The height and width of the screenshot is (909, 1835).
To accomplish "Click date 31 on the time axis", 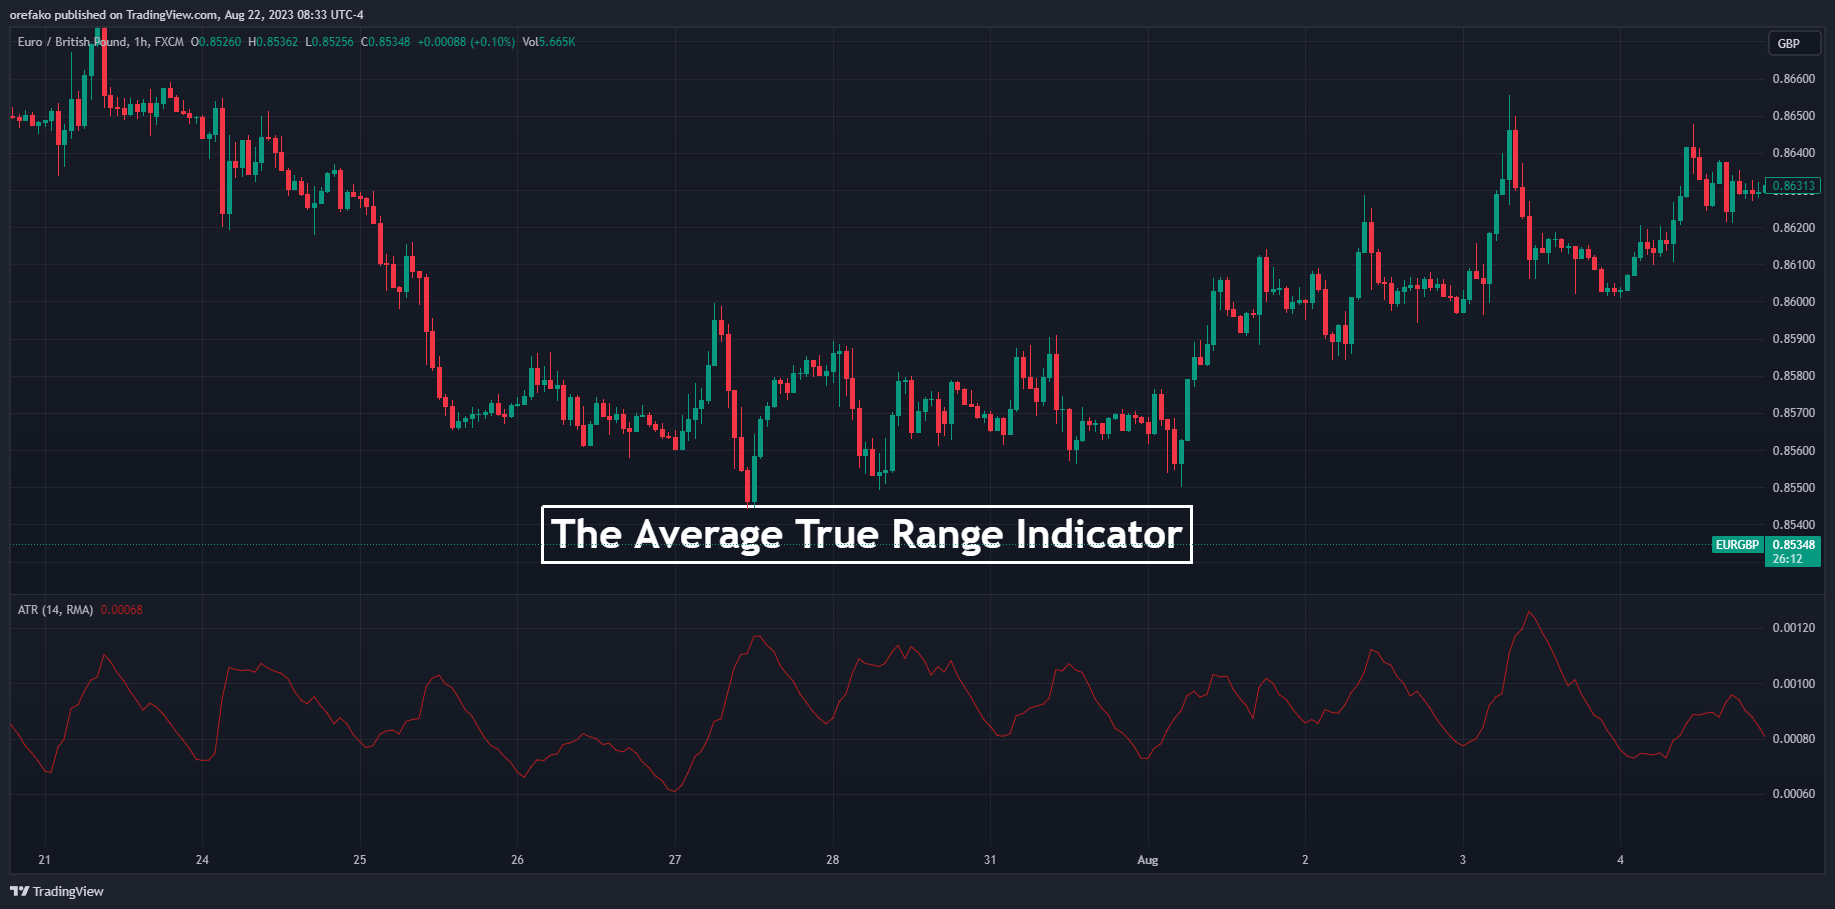I will pyautogui.click(x=990, y=860).
